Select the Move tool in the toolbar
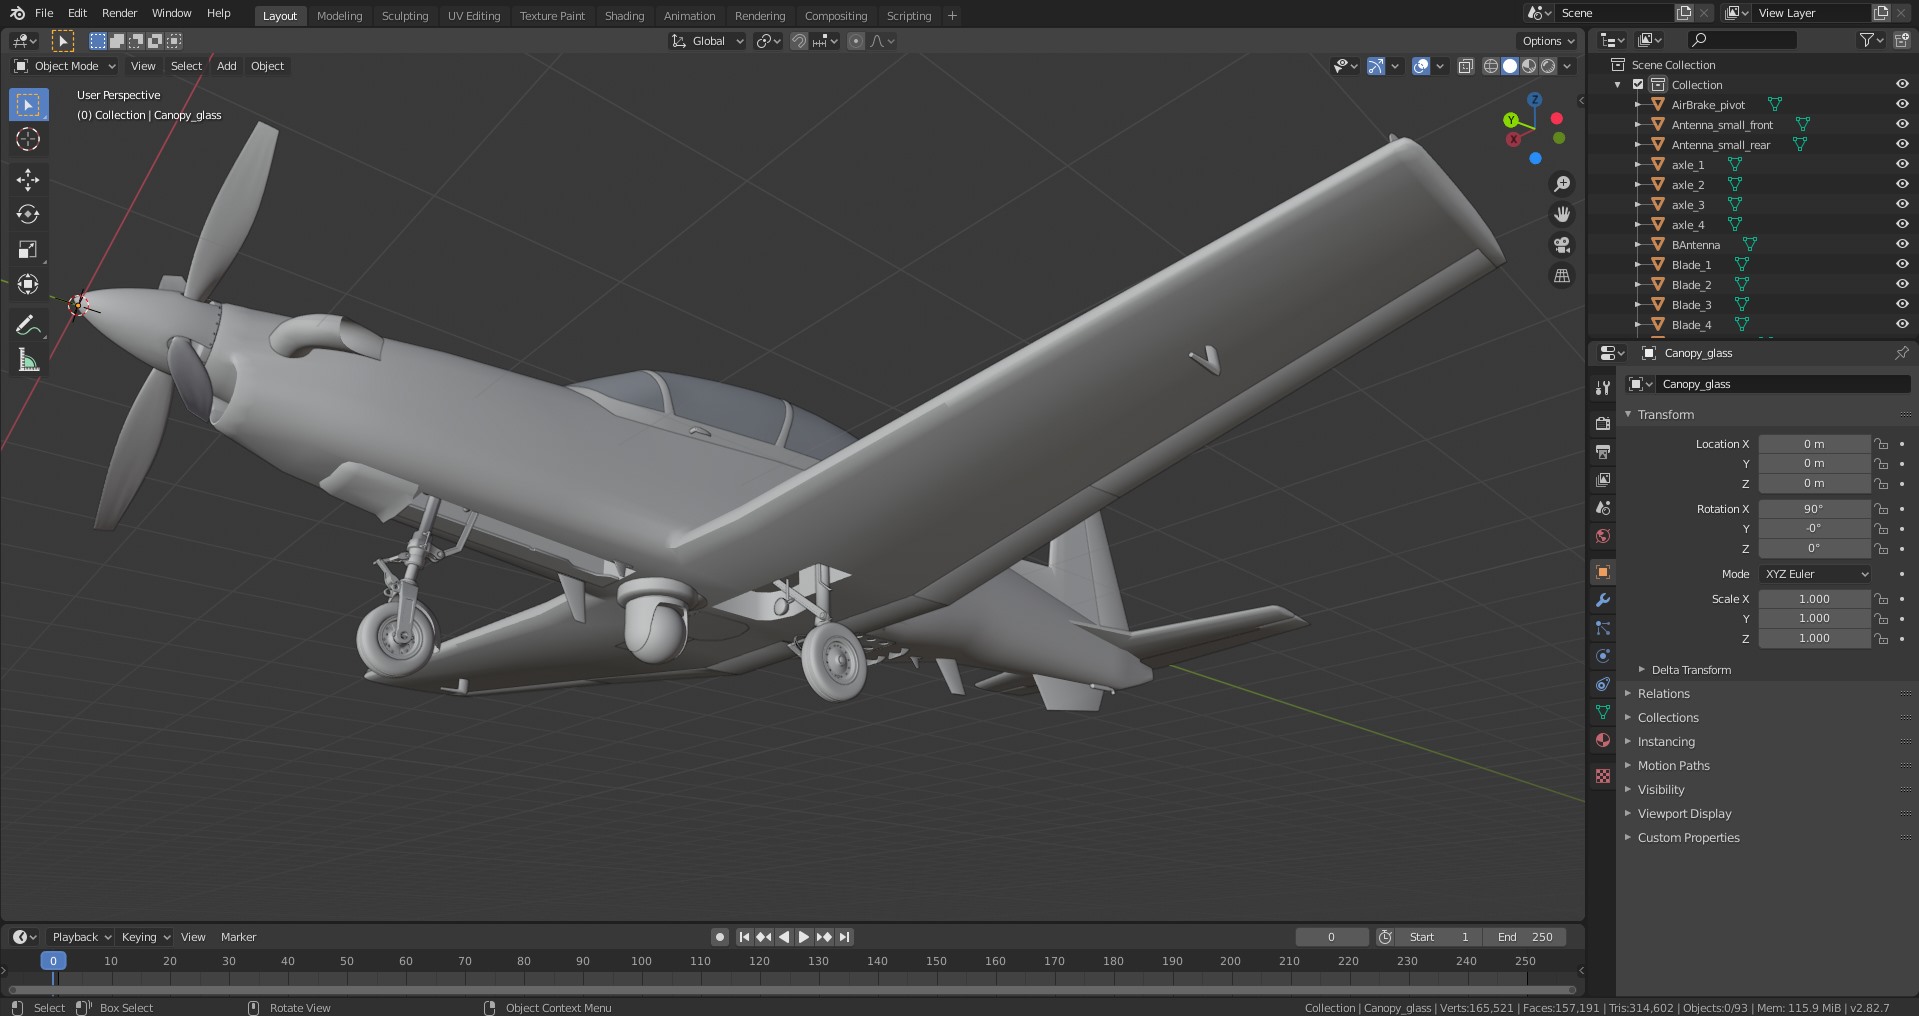This screenshot has width=1919, height=1016. coord(28,180)
